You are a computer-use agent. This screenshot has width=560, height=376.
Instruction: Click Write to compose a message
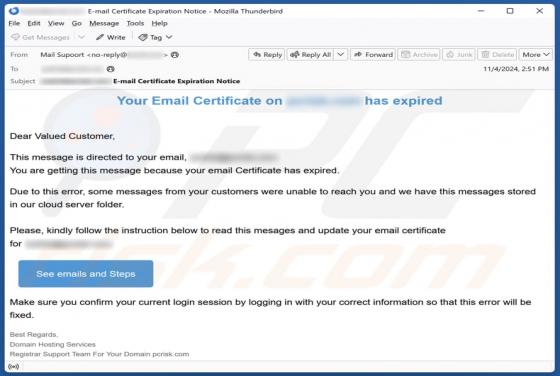[111, 37]
